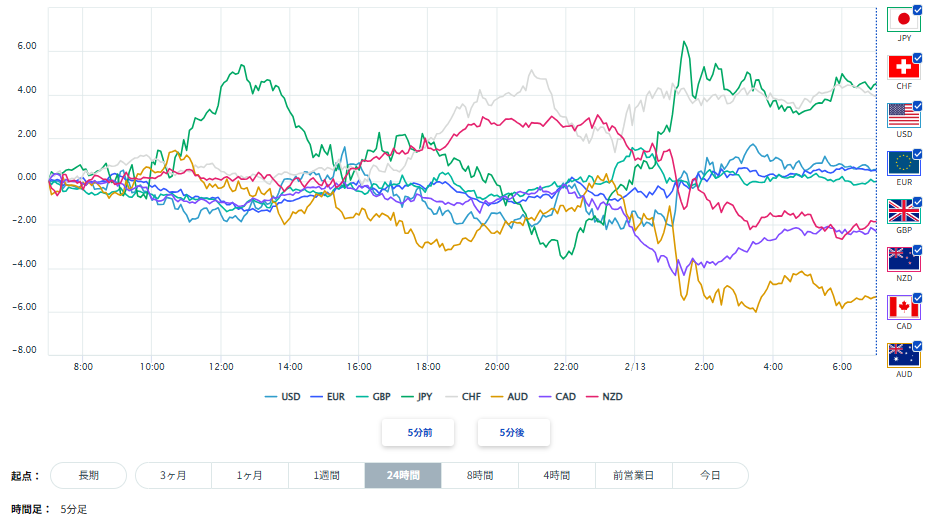934x529 pixels.
Task: Toggle JPY series in chart legend
Action: click(x=417, y=397)
